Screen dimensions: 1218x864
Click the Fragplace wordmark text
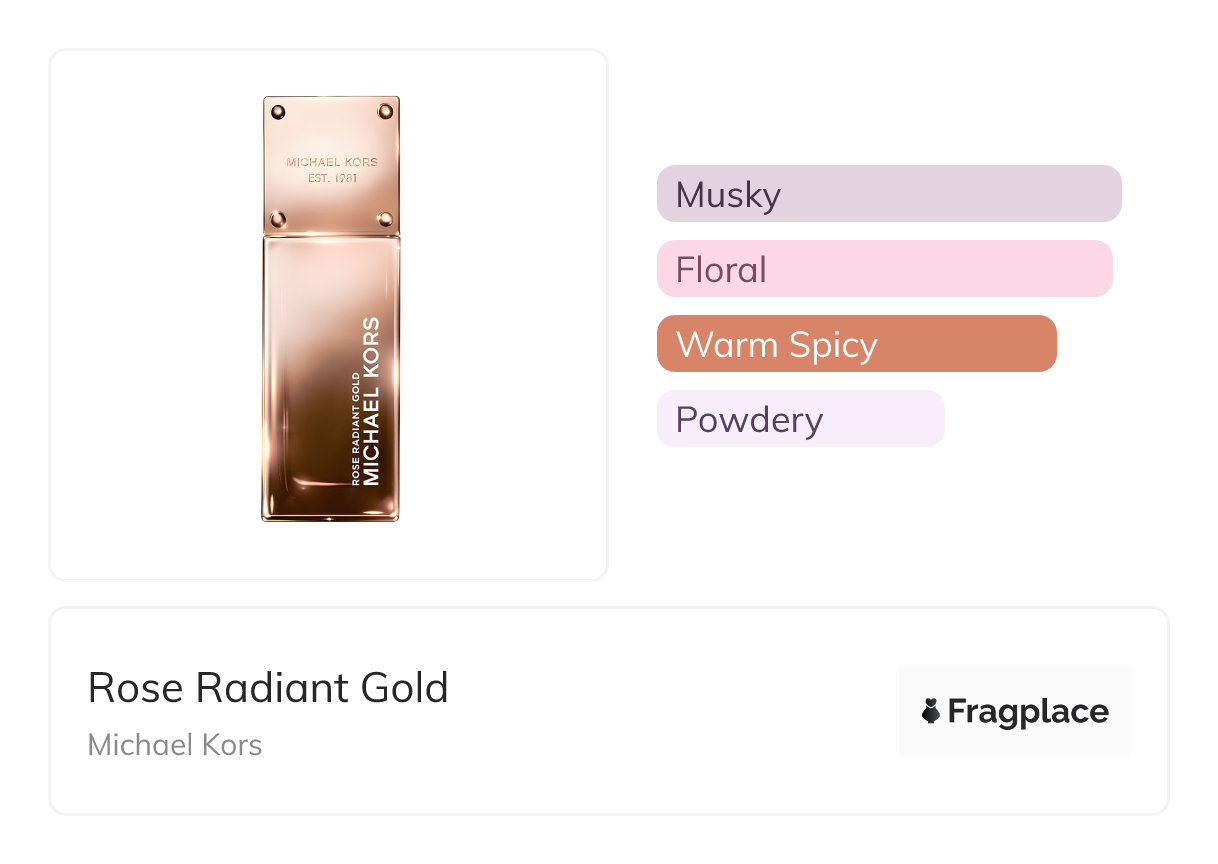(1028, 712)
